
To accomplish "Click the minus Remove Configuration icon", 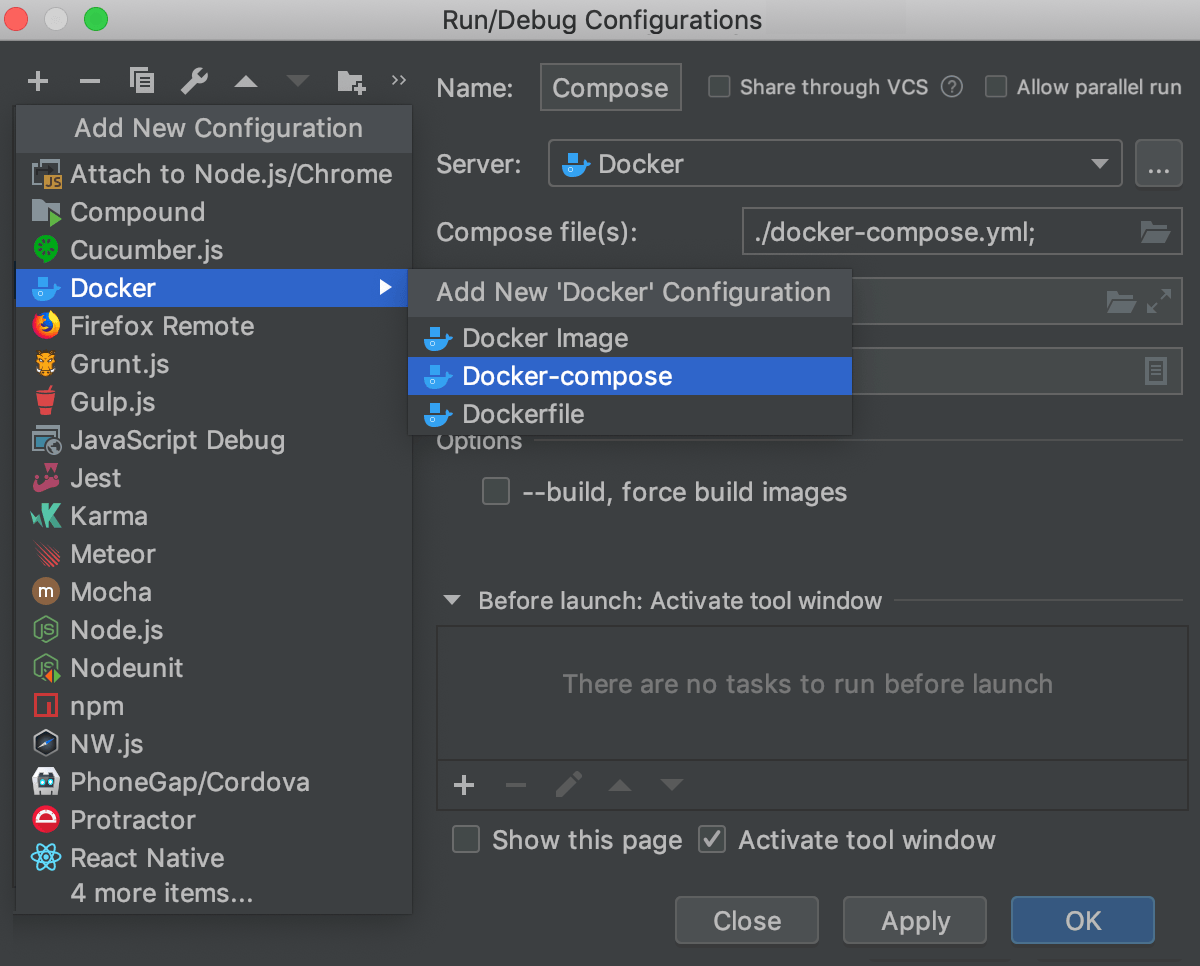I will [90, 81].
